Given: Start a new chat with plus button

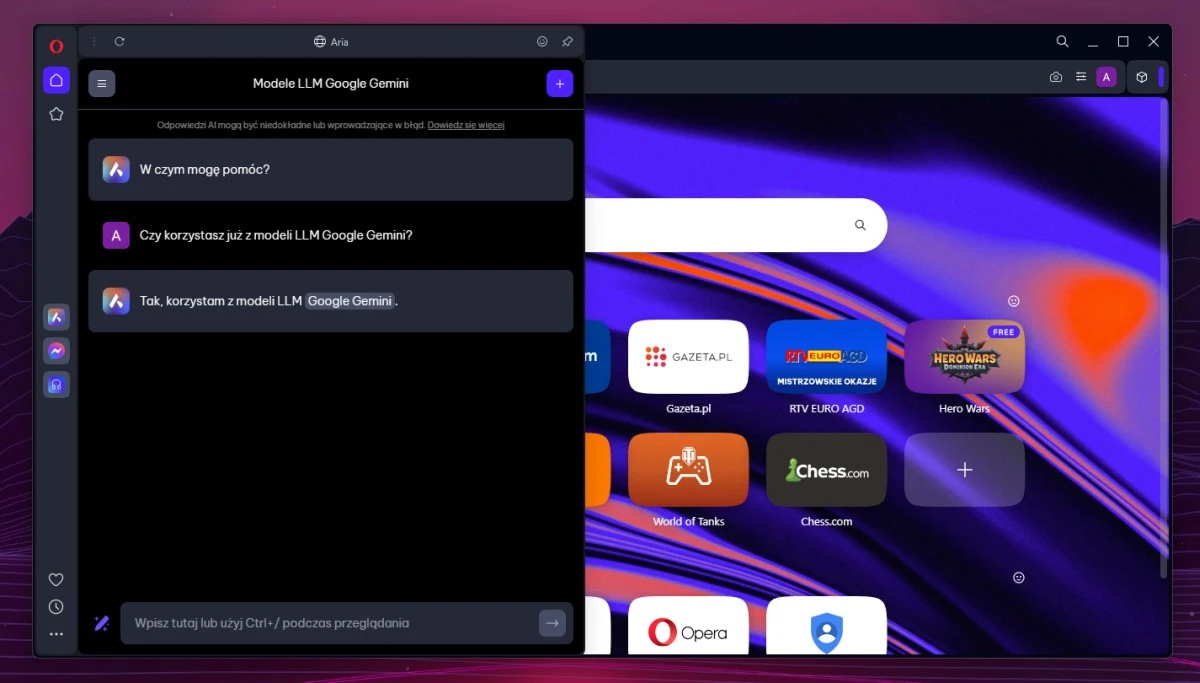Looking at the screenshot, I should pos(559,84).
